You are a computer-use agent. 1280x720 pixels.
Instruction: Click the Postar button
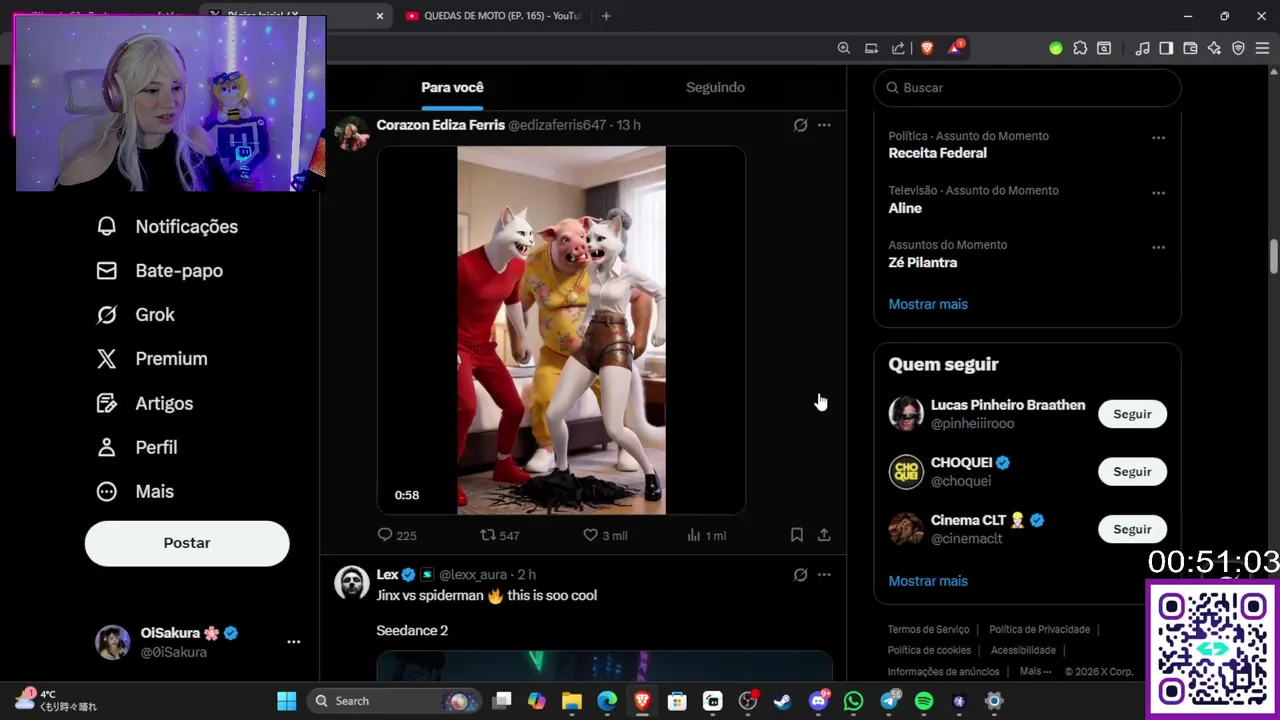coord(187,543)
